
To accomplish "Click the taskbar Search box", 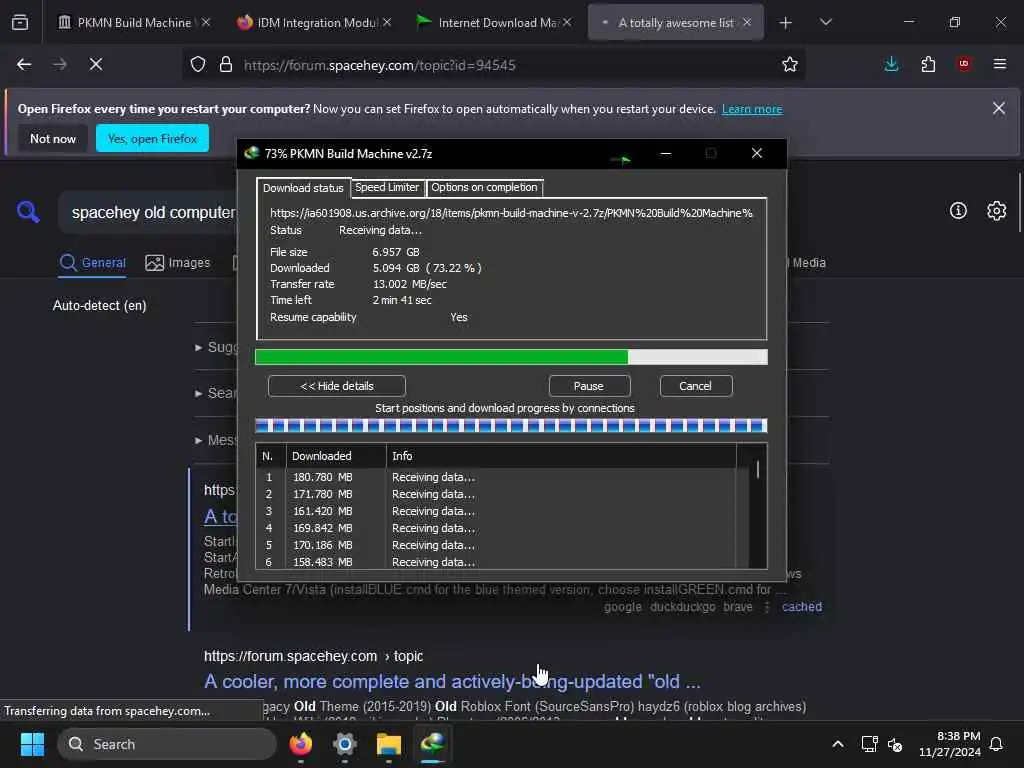I will click(x=167, y=744).
